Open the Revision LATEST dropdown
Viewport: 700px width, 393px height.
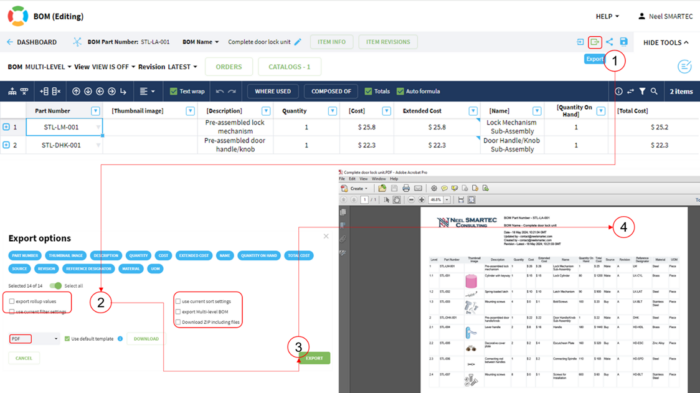167,67
